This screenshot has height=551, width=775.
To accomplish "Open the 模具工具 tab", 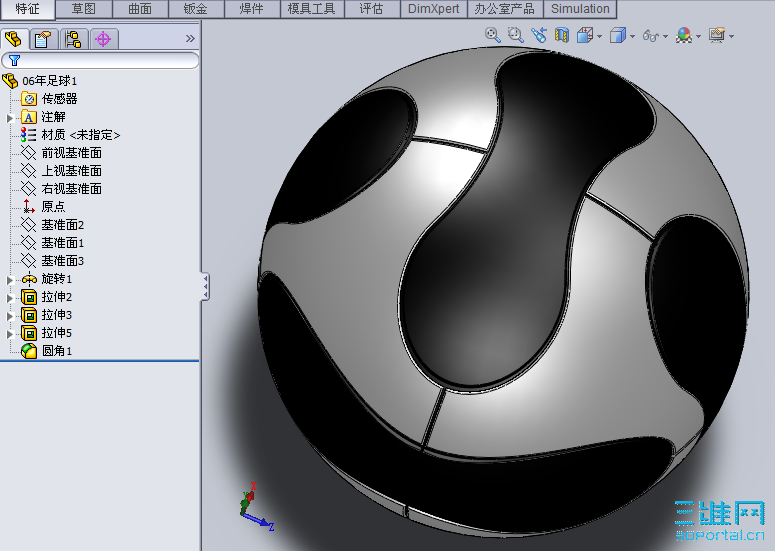I will coord(312,9).
